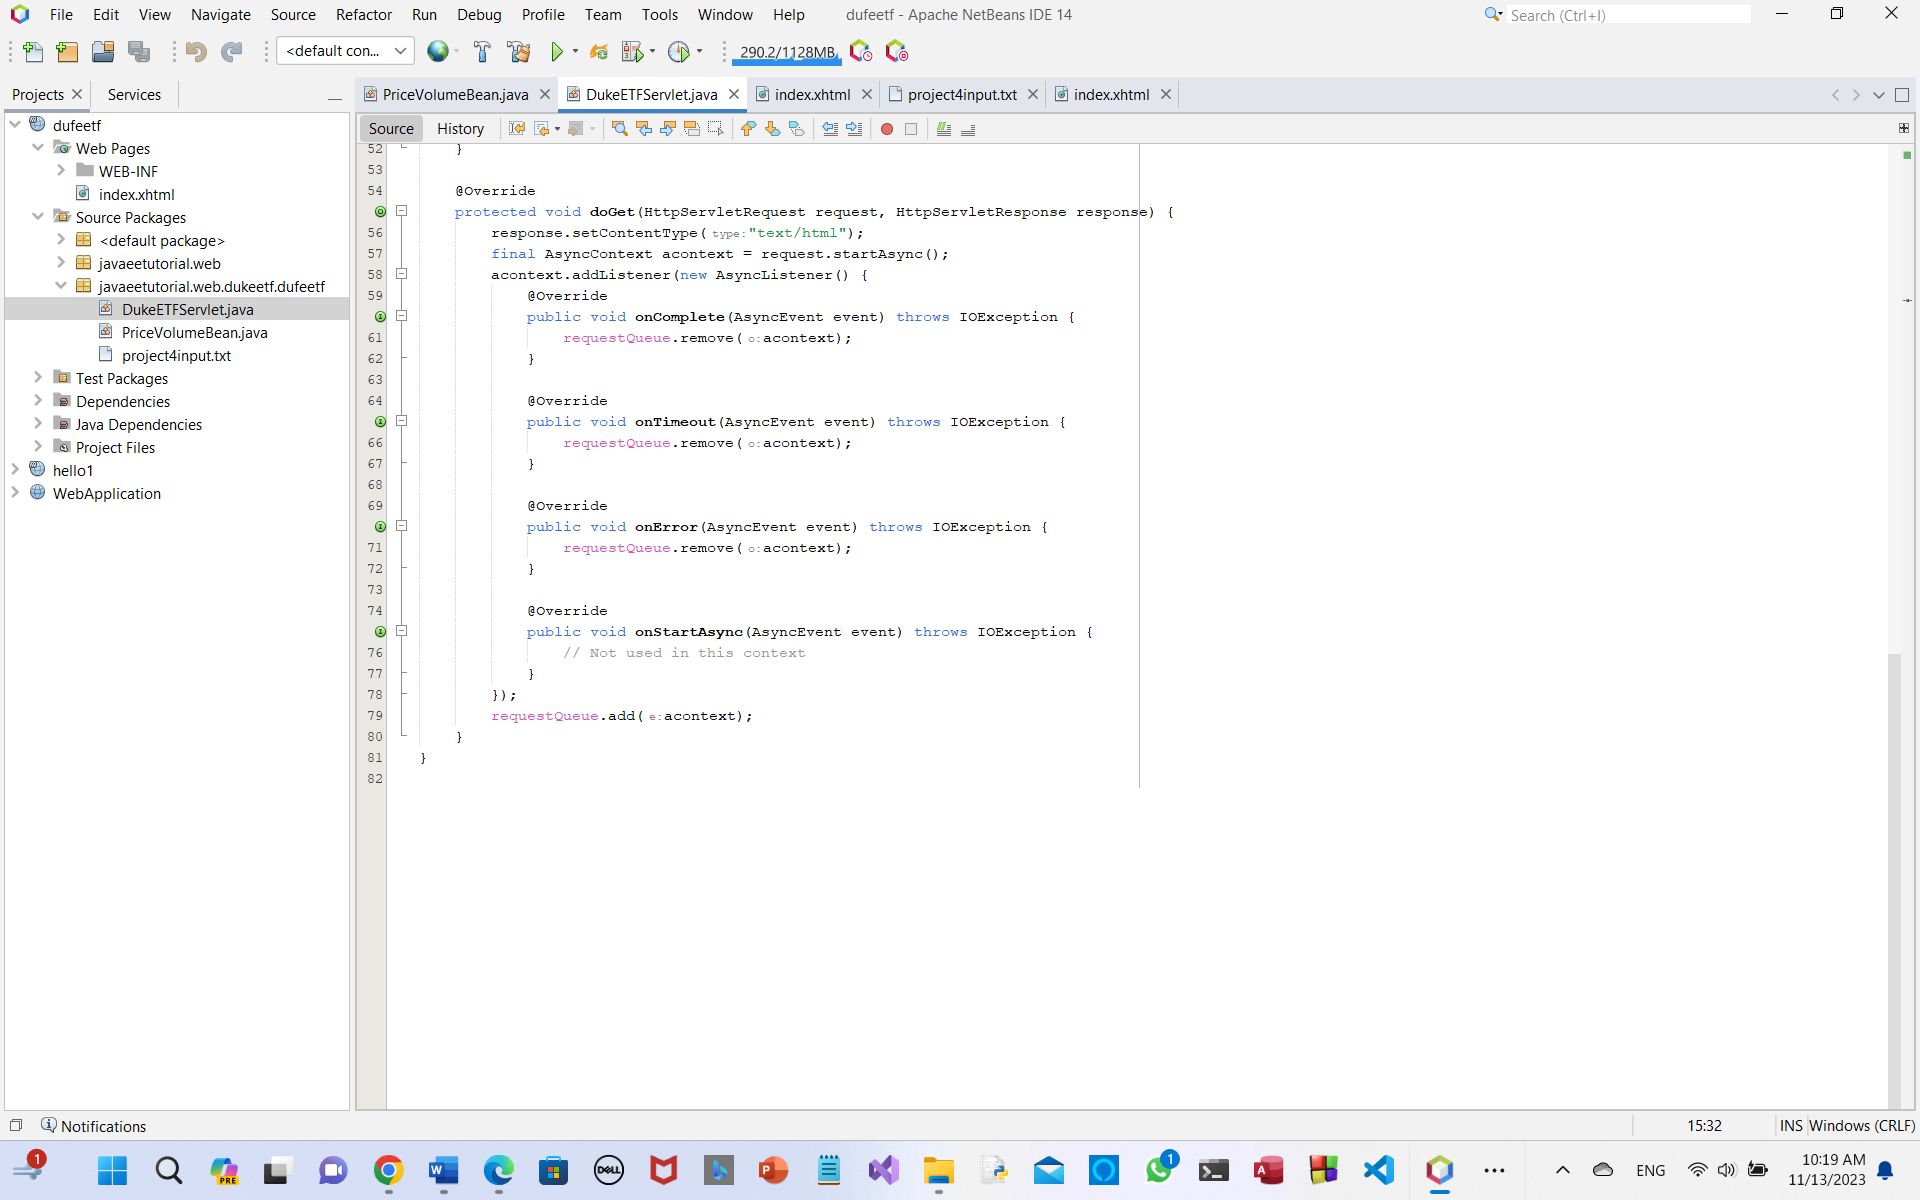Start macro recording with the red circle icon
Viewport: 1920px width, 1200px height.
click(x=887, y=129)
